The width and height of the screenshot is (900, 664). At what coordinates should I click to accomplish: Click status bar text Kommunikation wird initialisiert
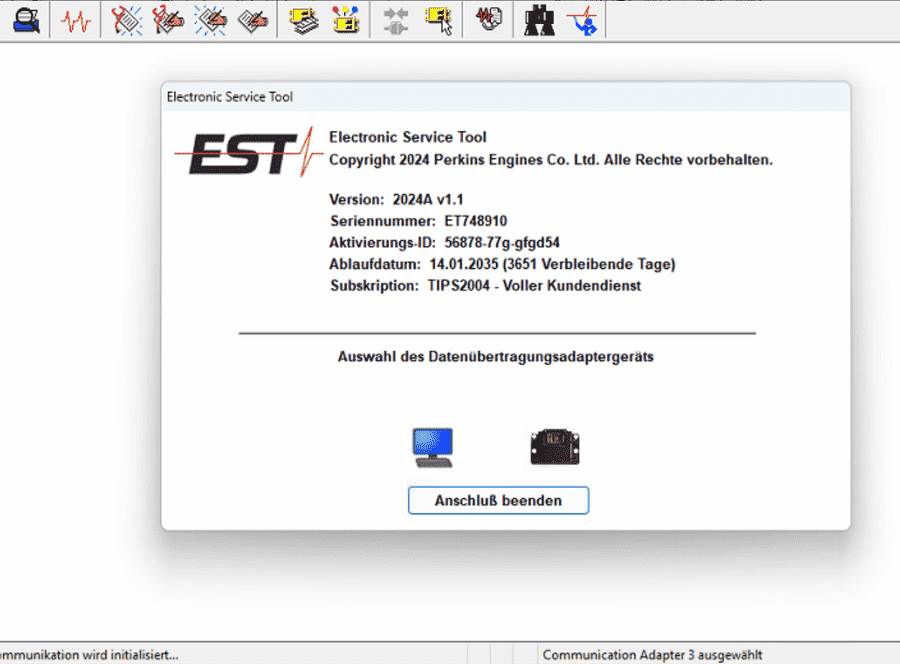(x=89, y=655)
